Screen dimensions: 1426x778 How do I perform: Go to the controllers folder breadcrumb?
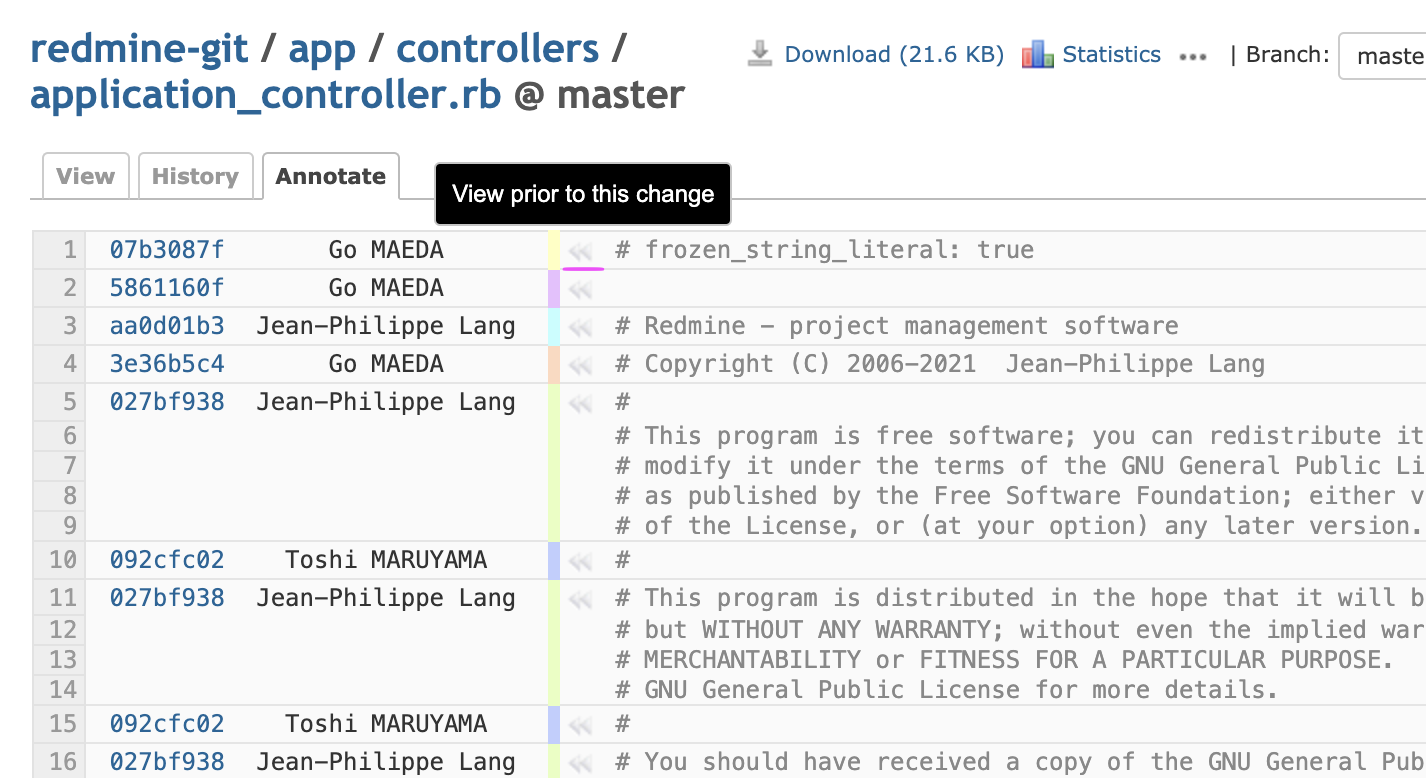point(497,49)
